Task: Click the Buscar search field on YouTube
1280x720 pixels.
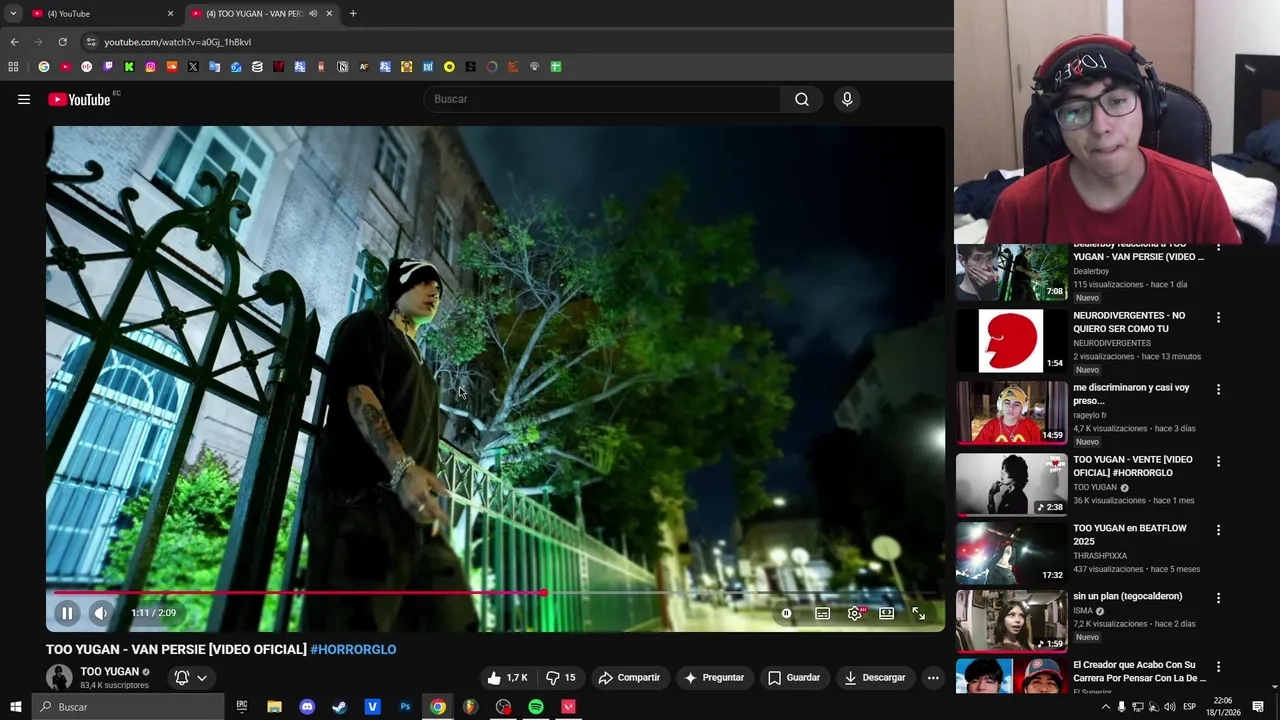Action: tap(603, 99)
